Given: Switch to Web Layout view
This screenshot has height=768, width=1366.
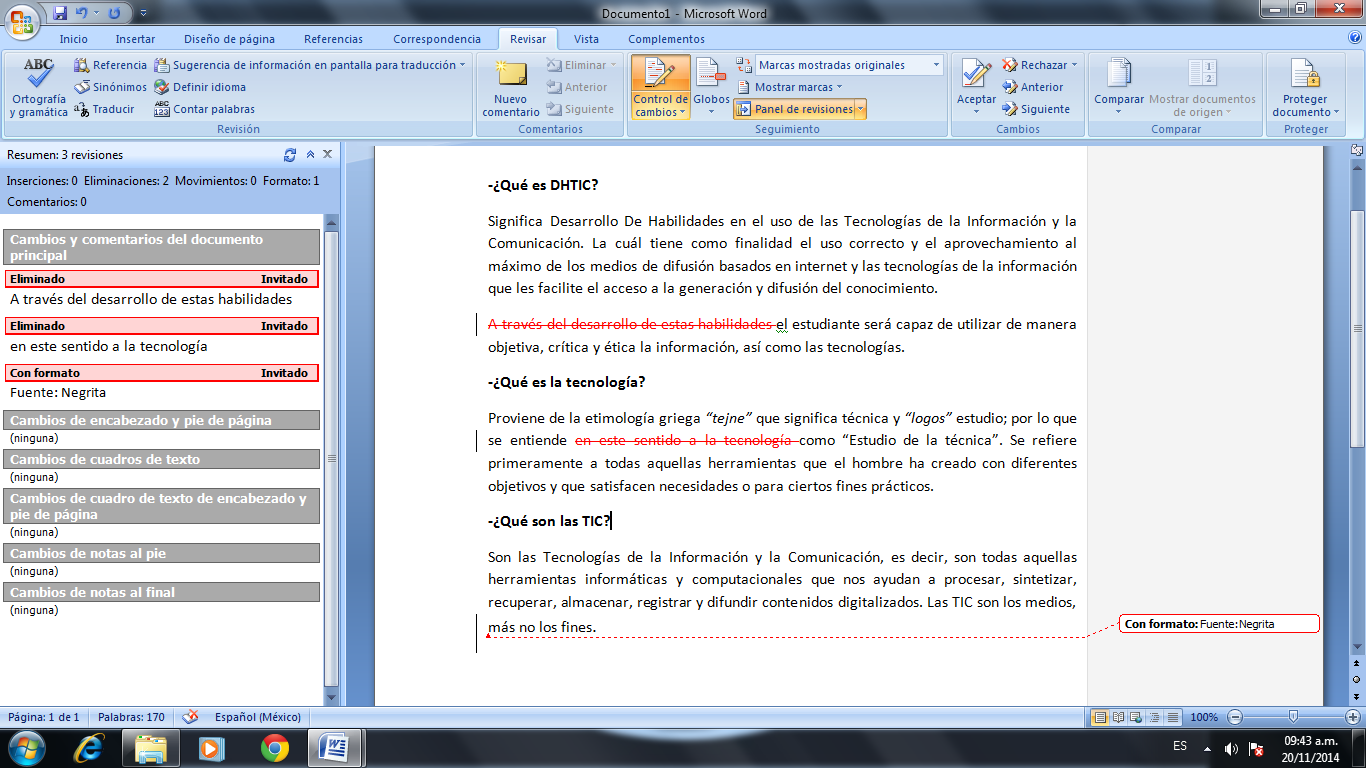Looking at the screenshot, I should click(1137, 717).
